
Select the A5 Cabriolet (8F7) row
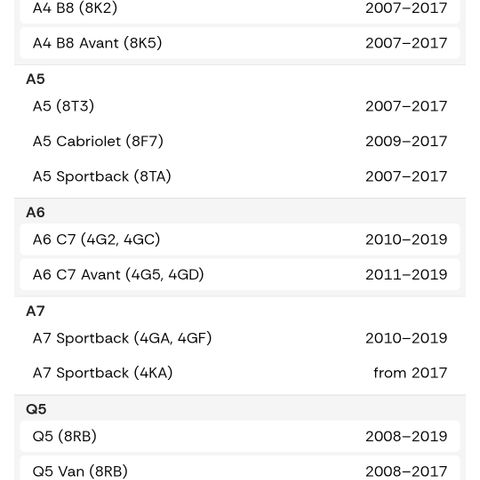coord(240,141)
